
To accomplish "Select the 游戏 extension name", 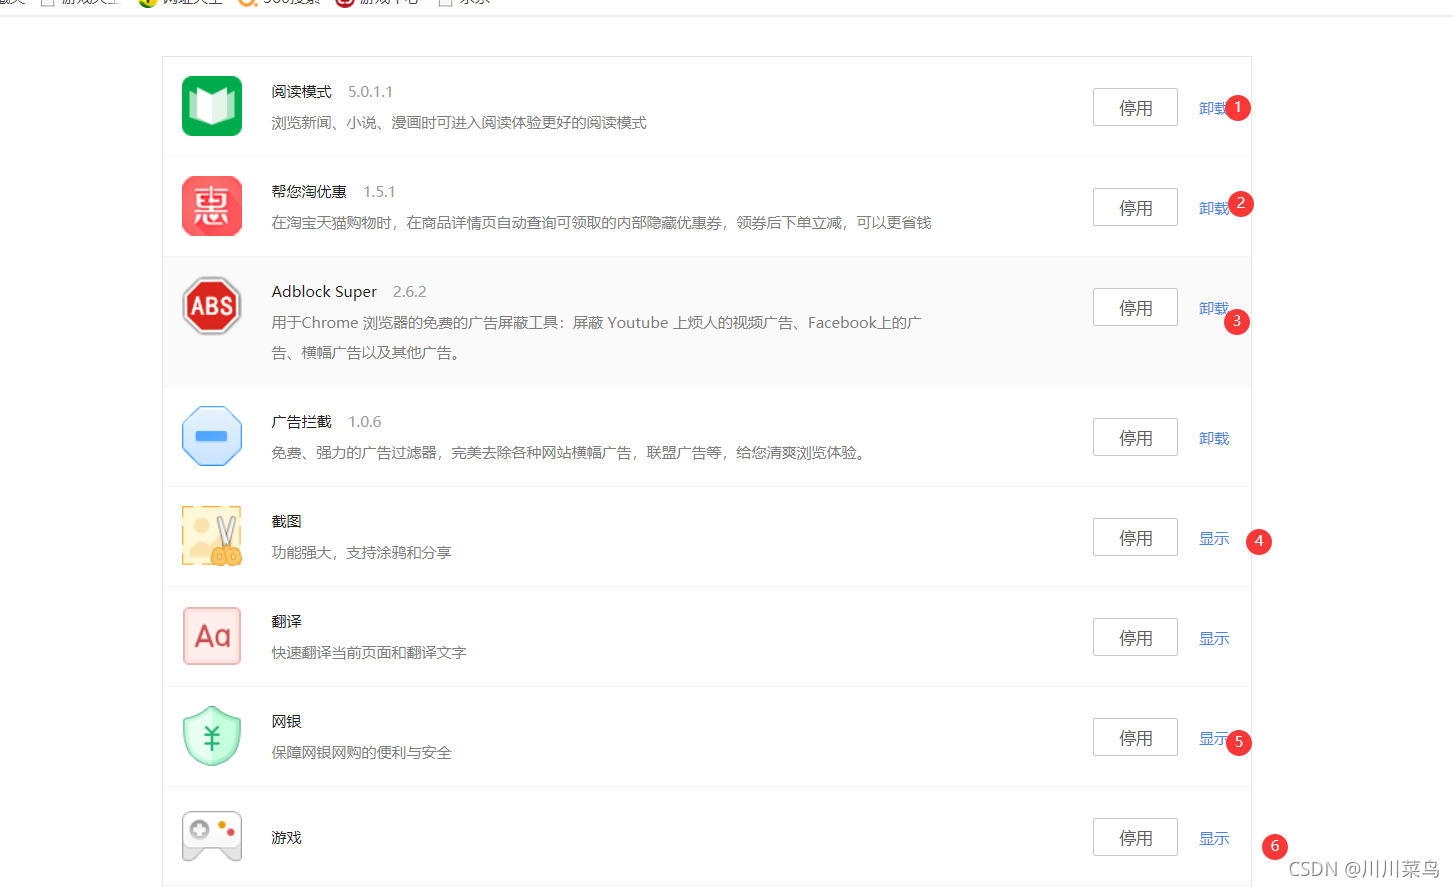I will click(286, 837).
